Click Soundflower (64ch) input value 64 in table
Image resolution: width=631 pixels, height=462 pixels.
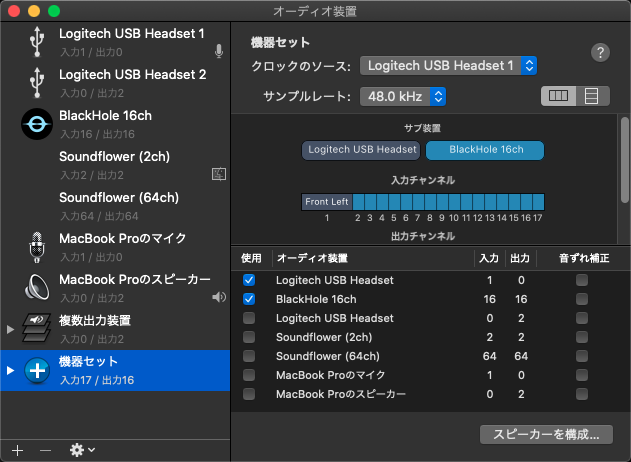pos(489,356)
